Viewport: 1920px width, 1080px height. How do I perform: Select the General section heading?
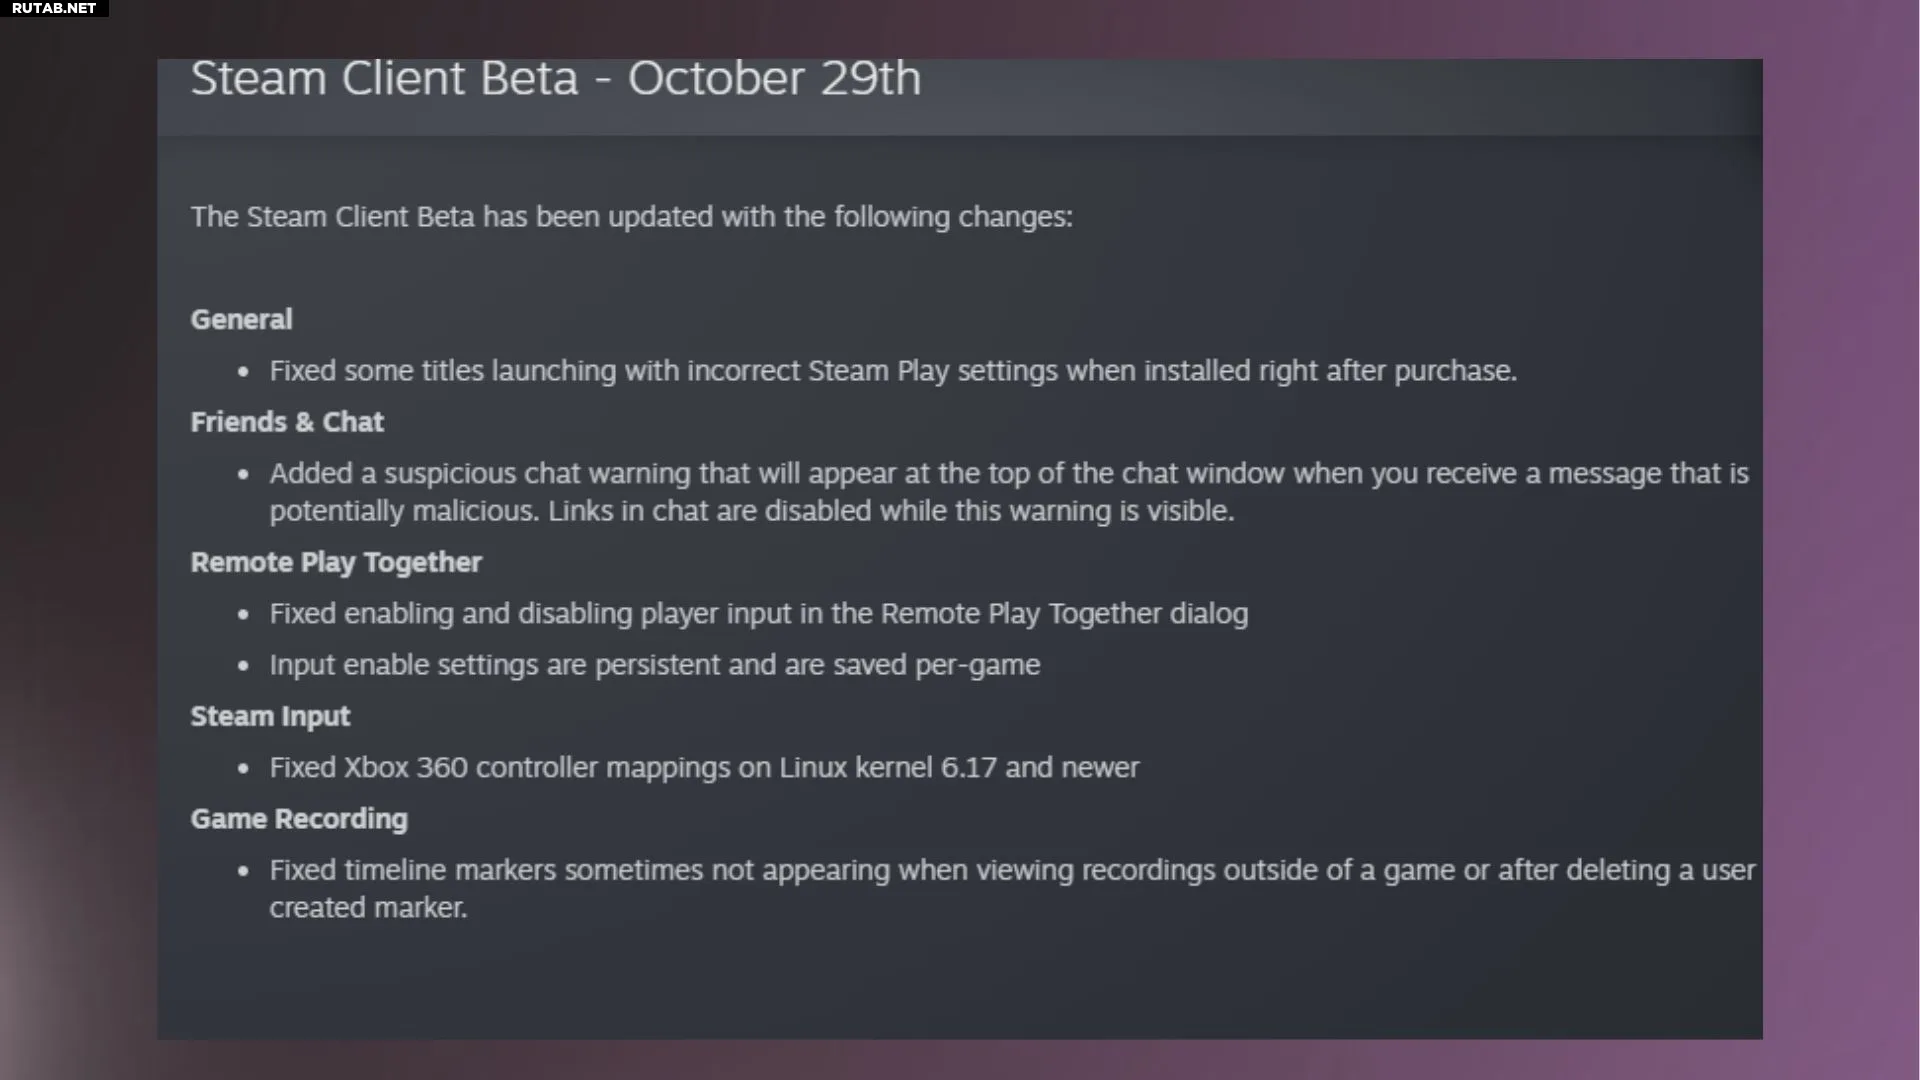(x=241, y=320)
